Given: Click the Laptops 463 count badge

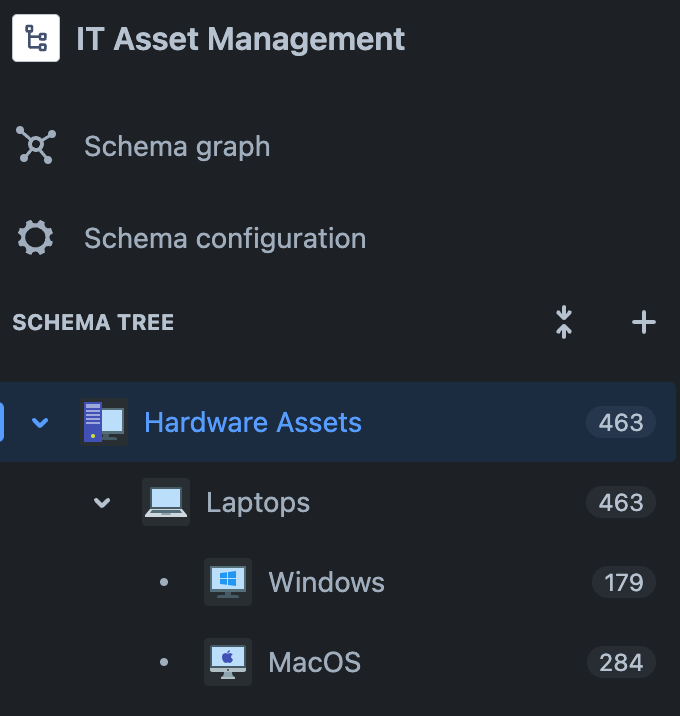Looking at the screenshot, I should pos(621,502).
